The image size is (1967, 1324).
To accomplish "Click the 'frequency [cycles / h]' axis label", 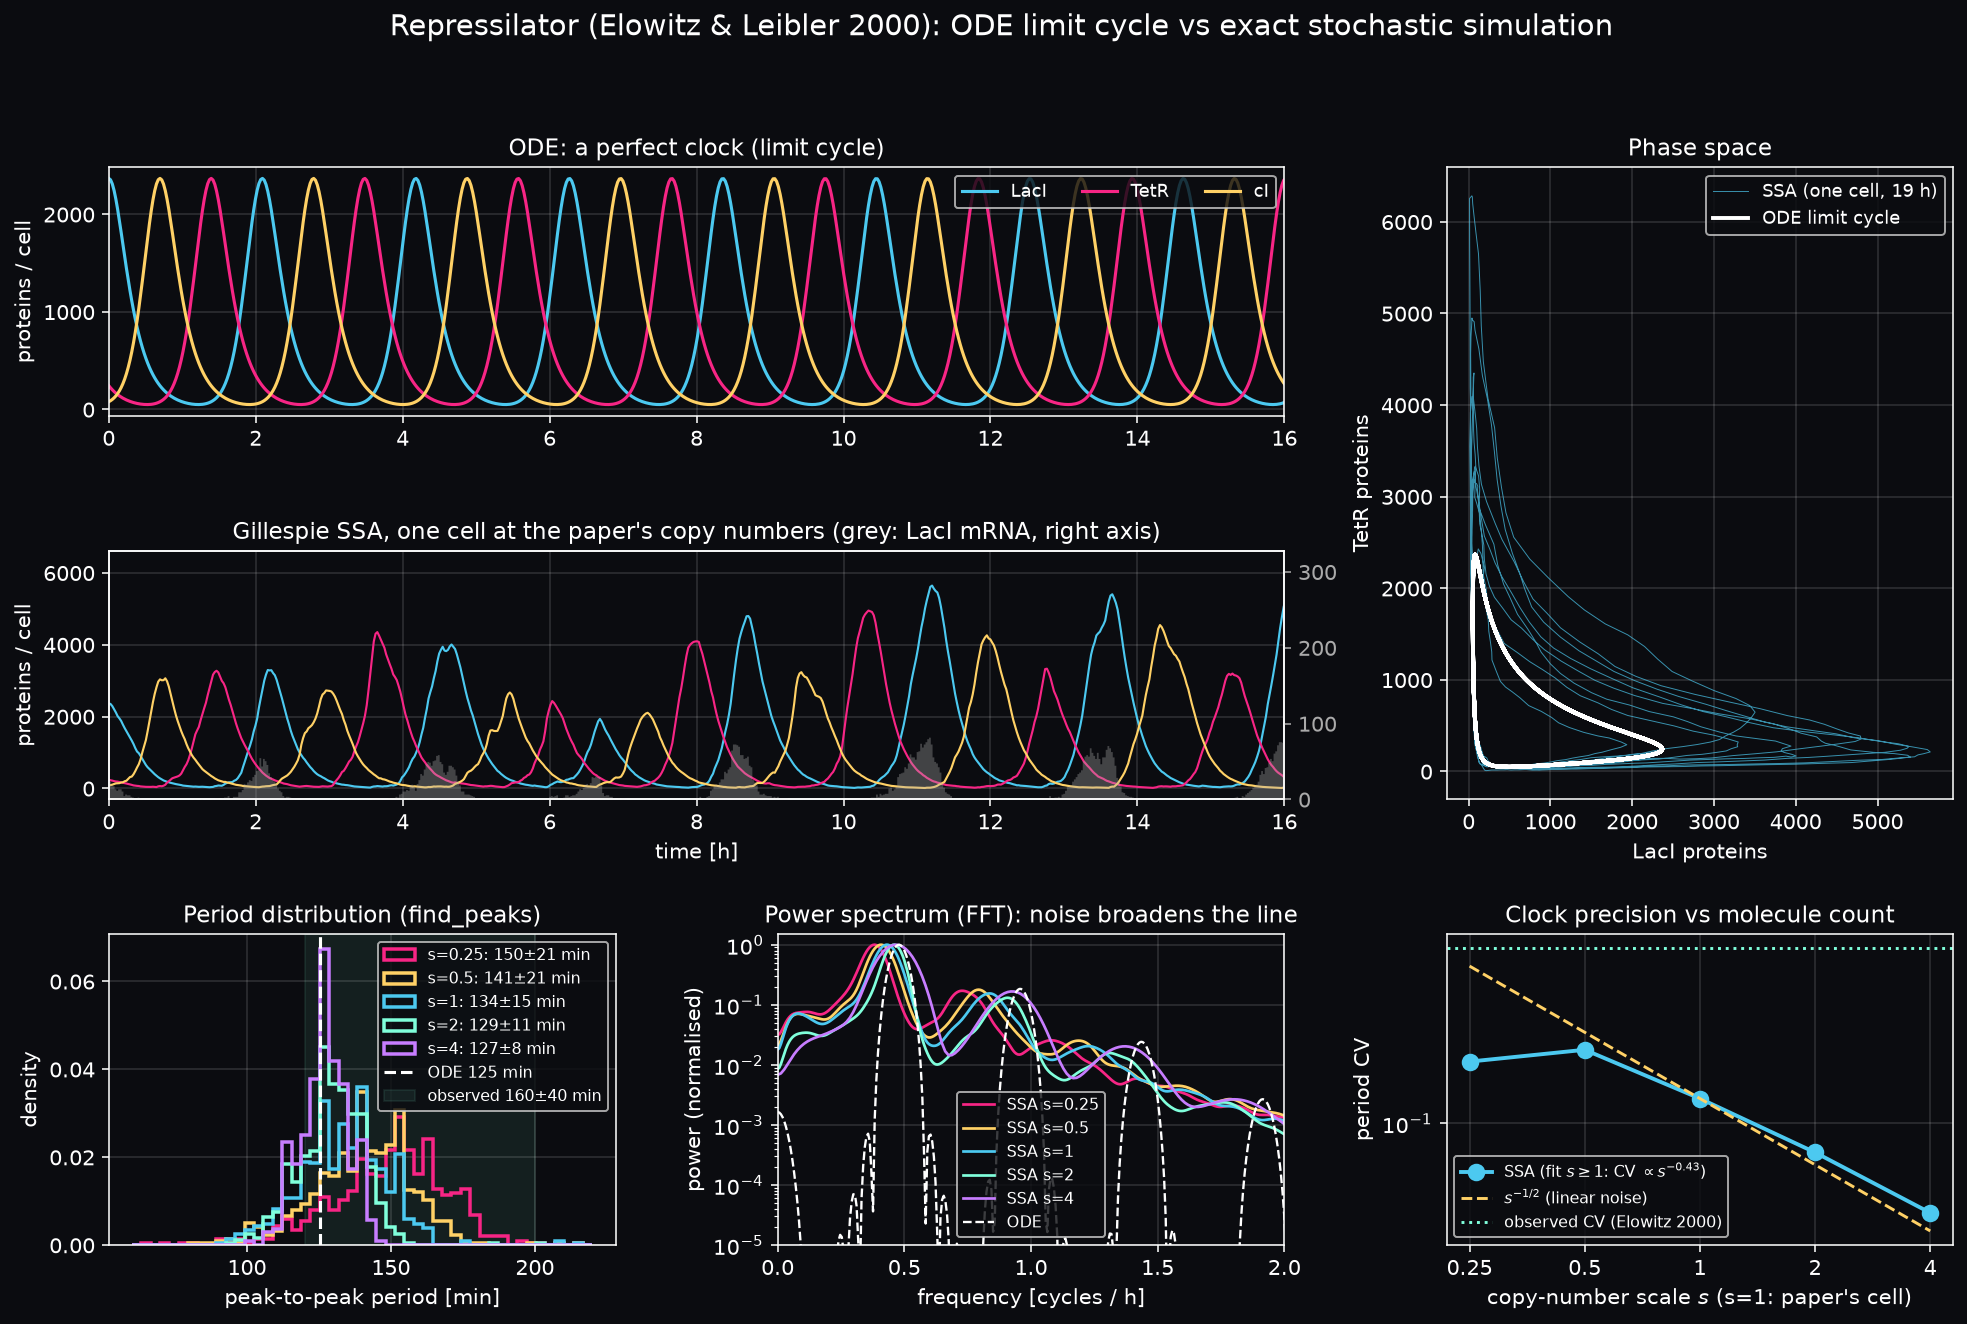I will (1031, 1297).
